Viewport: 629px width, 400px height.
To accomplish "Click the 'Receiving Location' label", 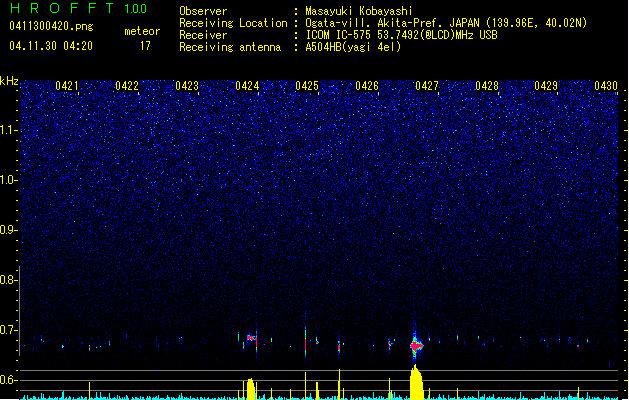I will (233, 23).
